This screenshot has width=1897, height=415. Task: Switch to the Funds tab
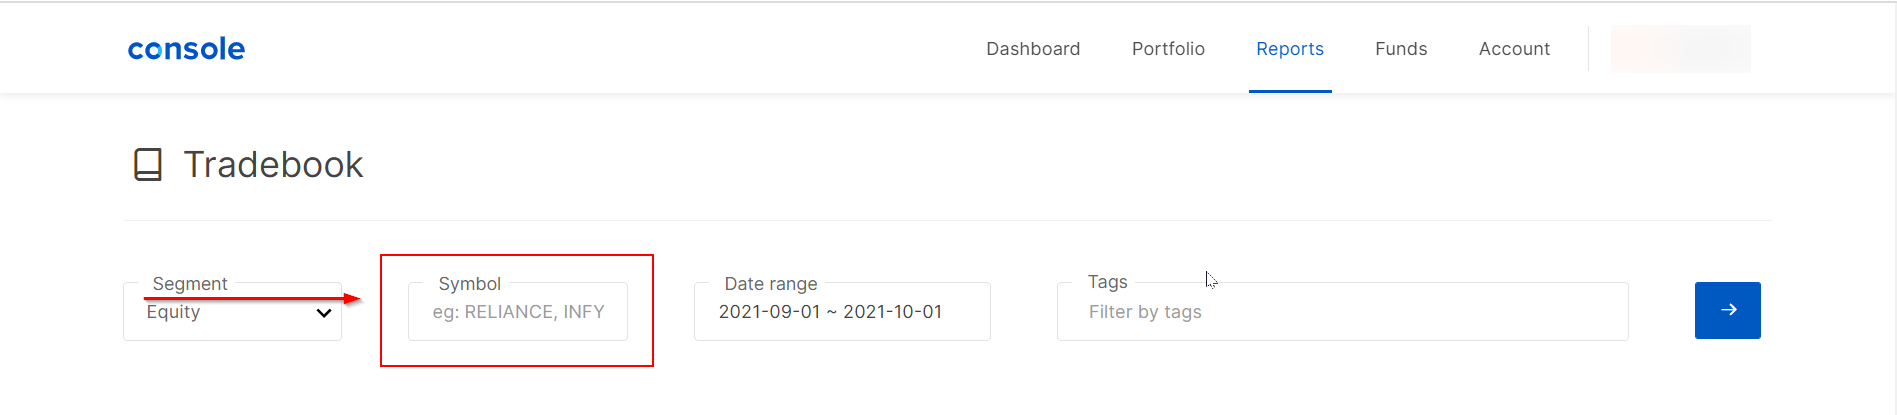[1401, 49]
